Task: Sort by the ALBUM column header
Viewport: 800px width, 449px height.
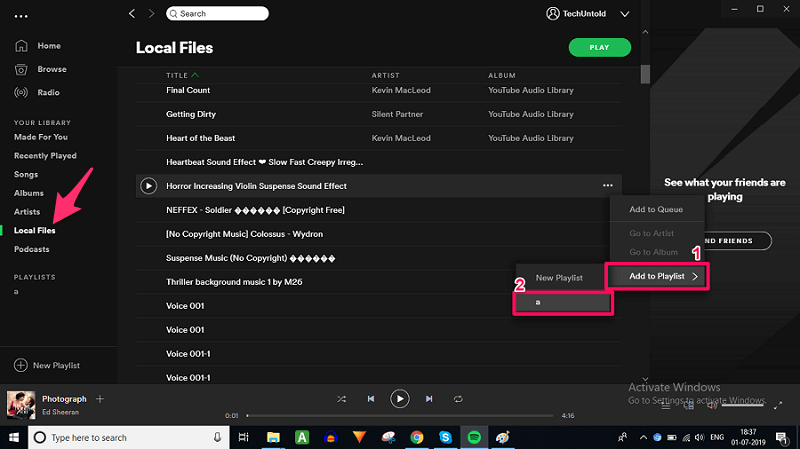Action: pyautogui.click(x=502, y=76)
